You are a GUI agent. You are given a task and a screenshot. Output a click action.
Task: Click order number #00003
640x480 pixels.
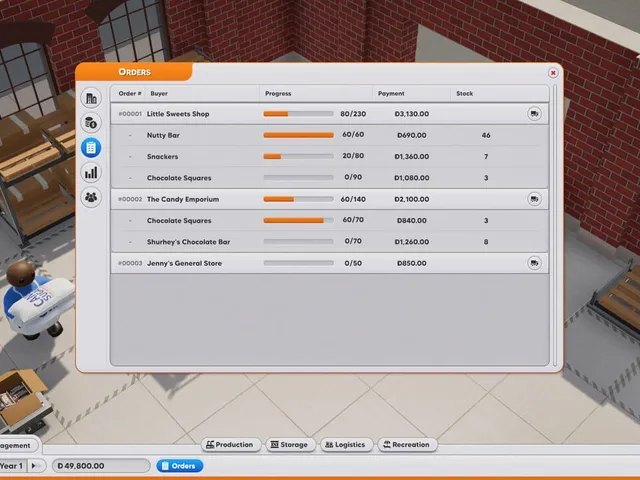pyautogui.click(x=130, y=263)
